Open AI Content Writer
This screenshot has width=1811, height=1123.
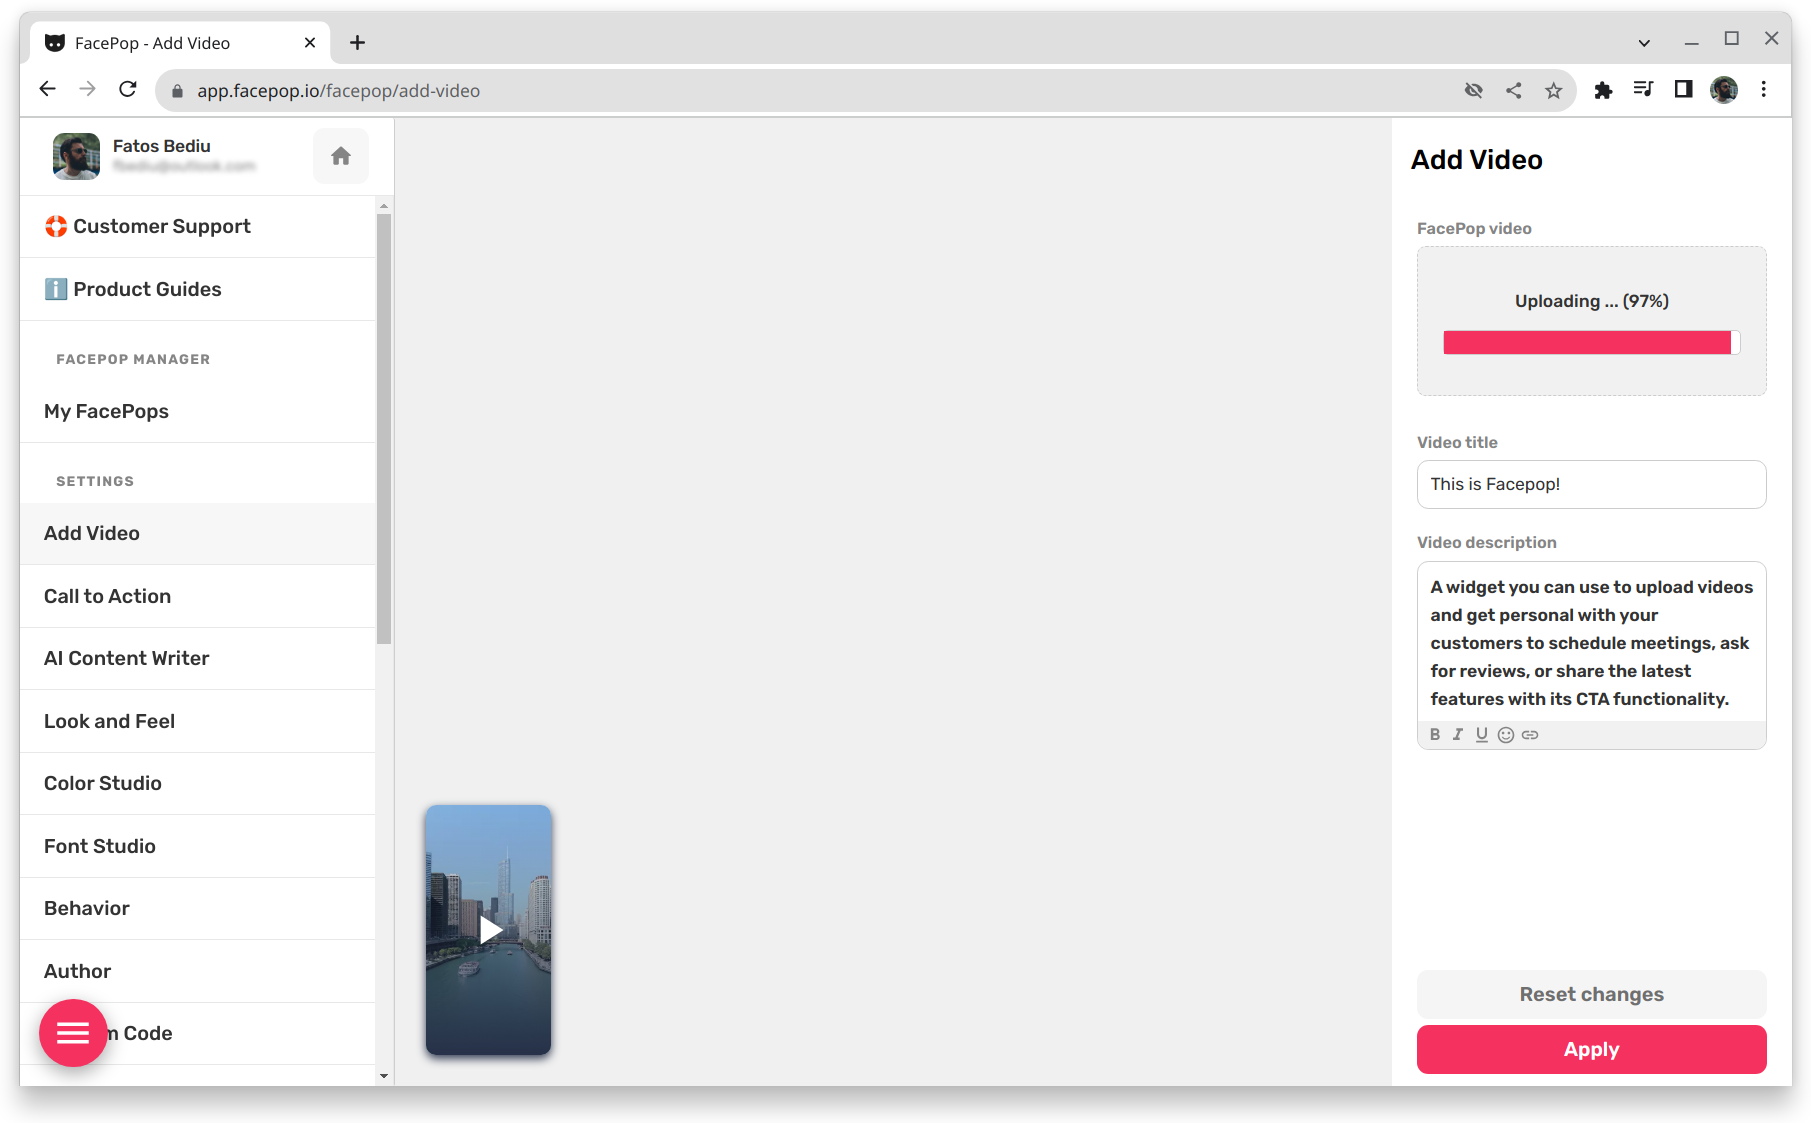[198, 659]
